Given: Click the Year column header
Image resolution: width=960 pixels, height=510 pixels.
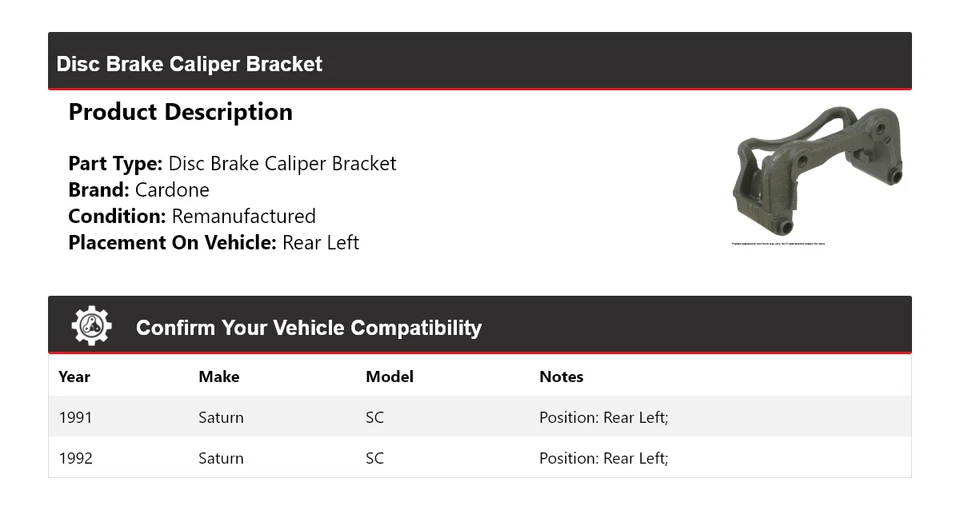Looking at the screenshot, I should pos(74,377).
